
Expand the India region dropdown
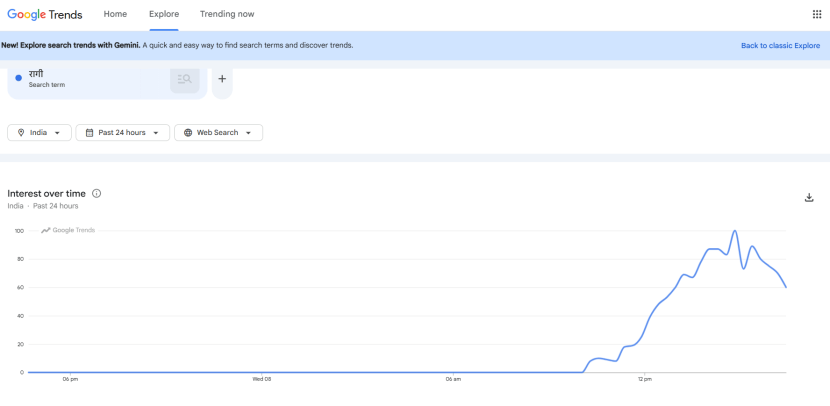click(x=57, y=132)
